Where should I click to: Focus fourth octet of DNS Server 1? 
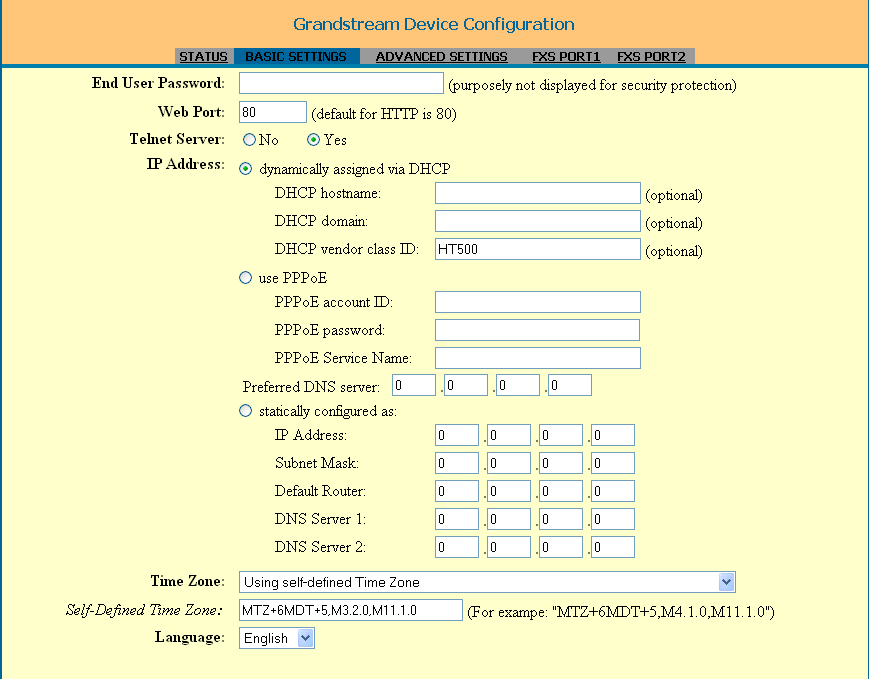(x=613, y=519)
